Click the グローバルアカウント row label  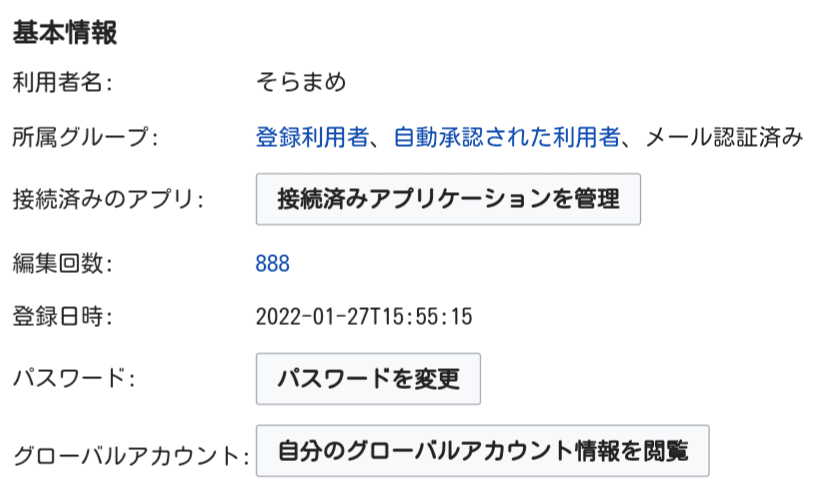[129, 456]
